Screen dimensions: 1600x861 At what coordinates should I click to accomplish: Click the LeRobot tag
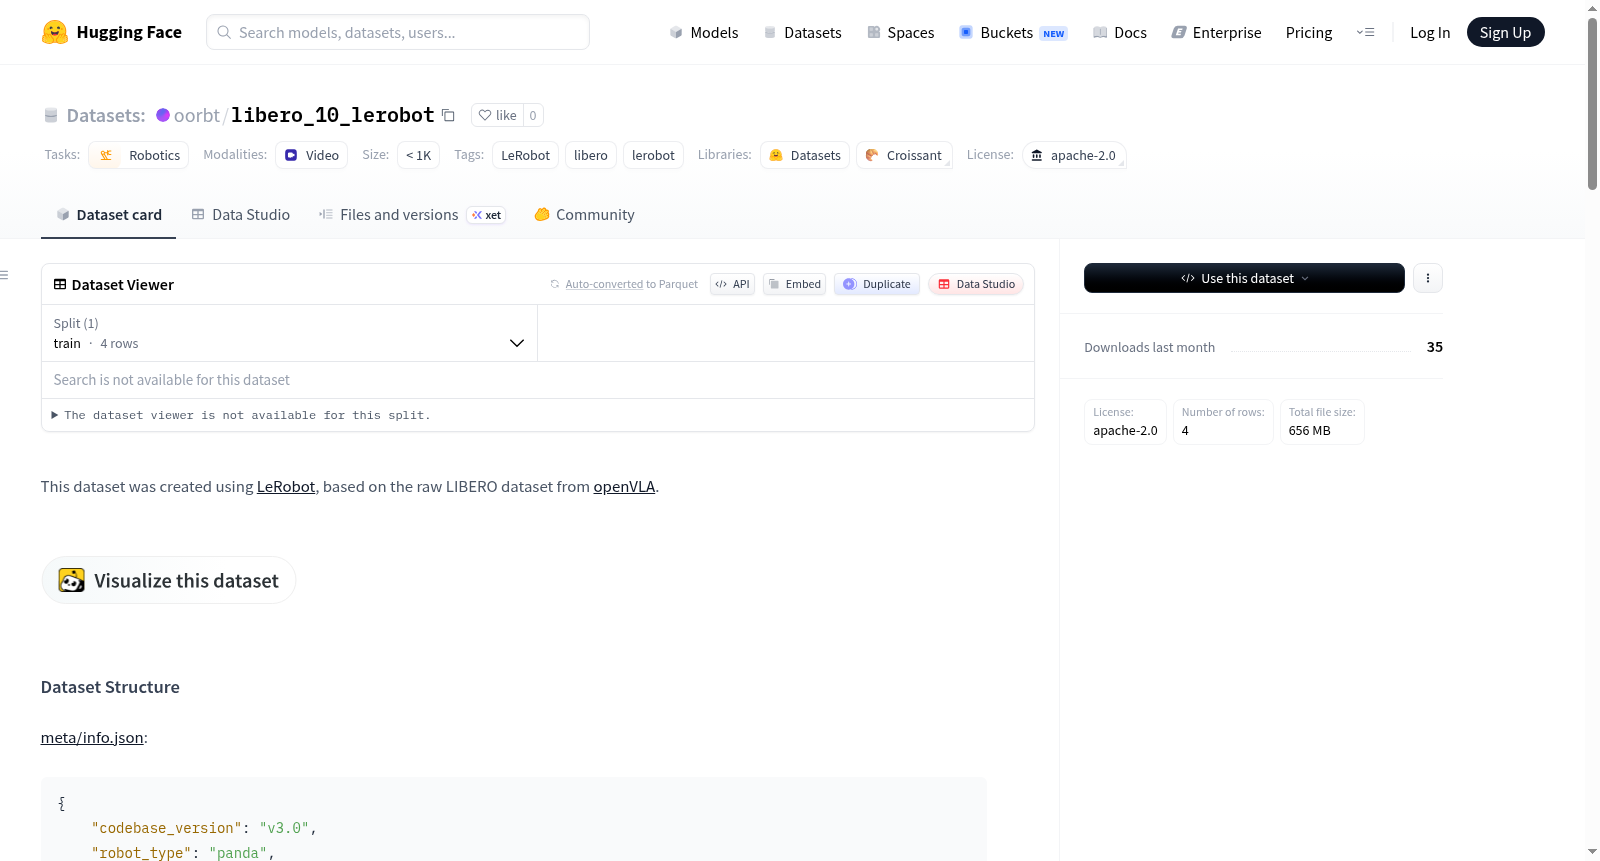[525, 155]
